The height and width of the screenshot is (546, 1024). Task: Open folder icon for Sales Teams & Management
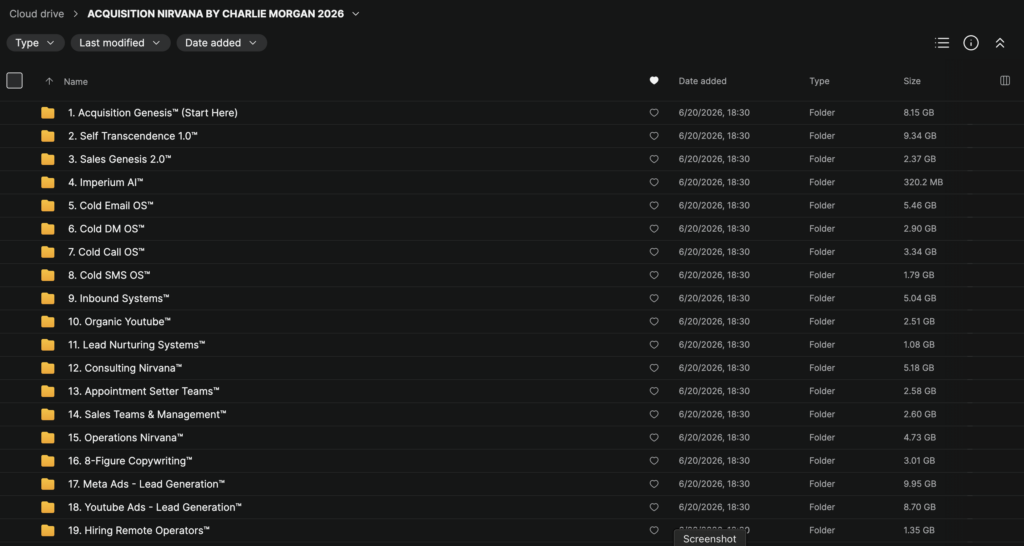point(48,415)
